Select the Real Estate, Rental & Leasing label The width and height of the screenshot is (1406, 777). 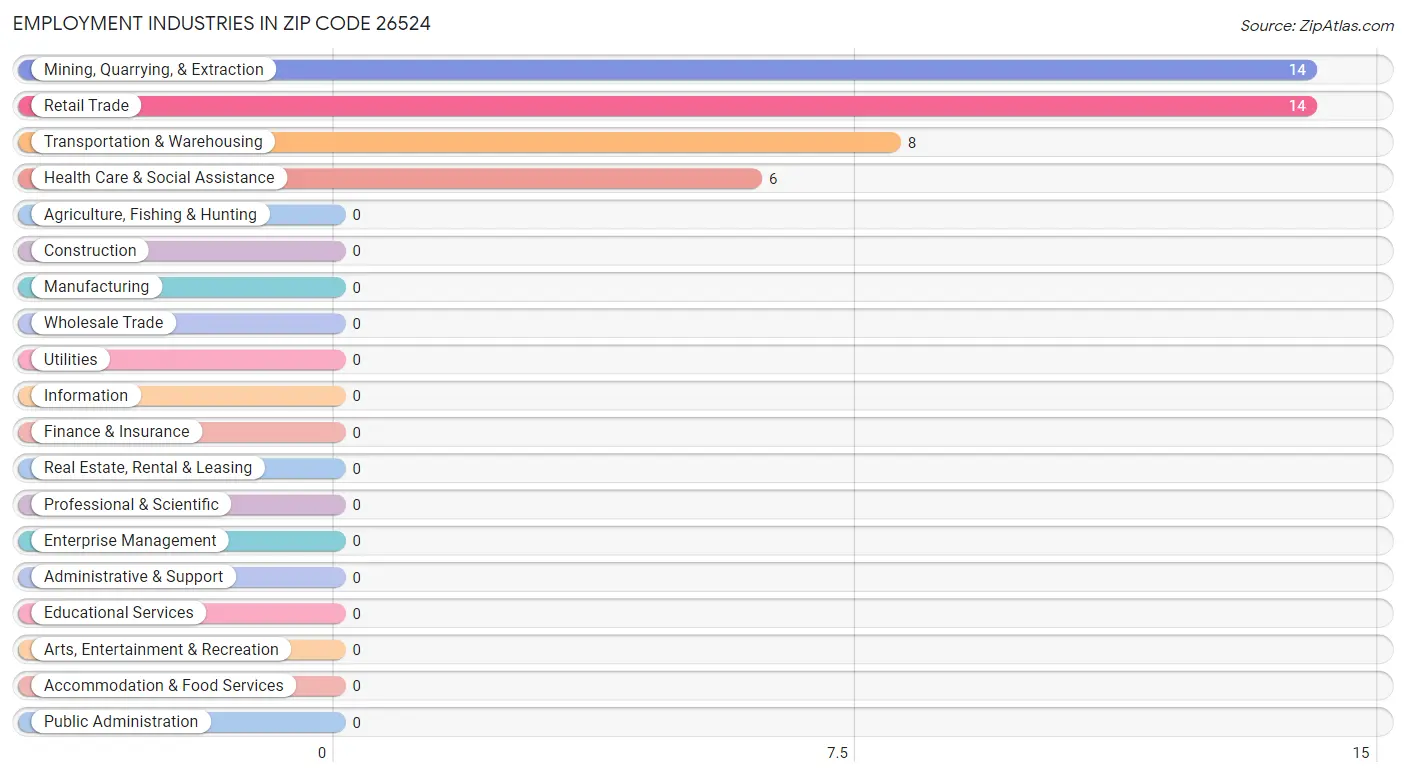(x=148, y=468)
